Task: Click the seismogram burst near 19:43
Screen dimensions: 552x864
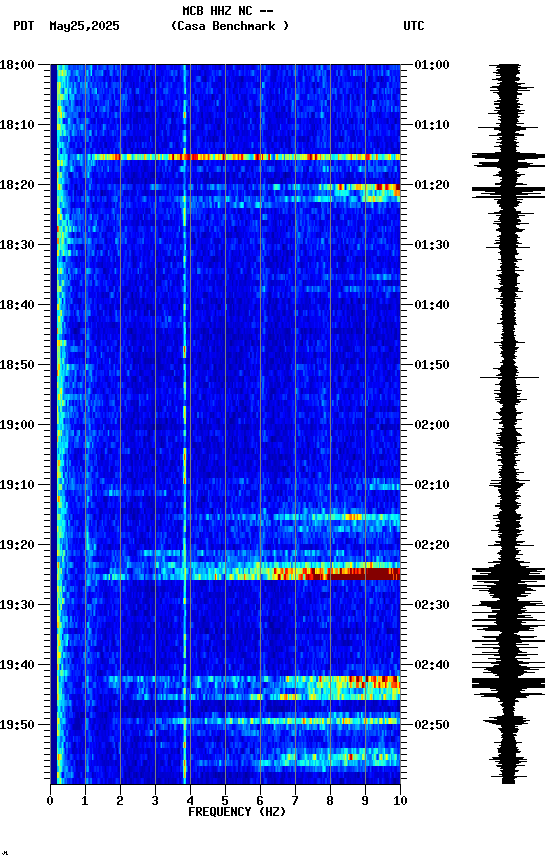Action: [x=508, y=684]
